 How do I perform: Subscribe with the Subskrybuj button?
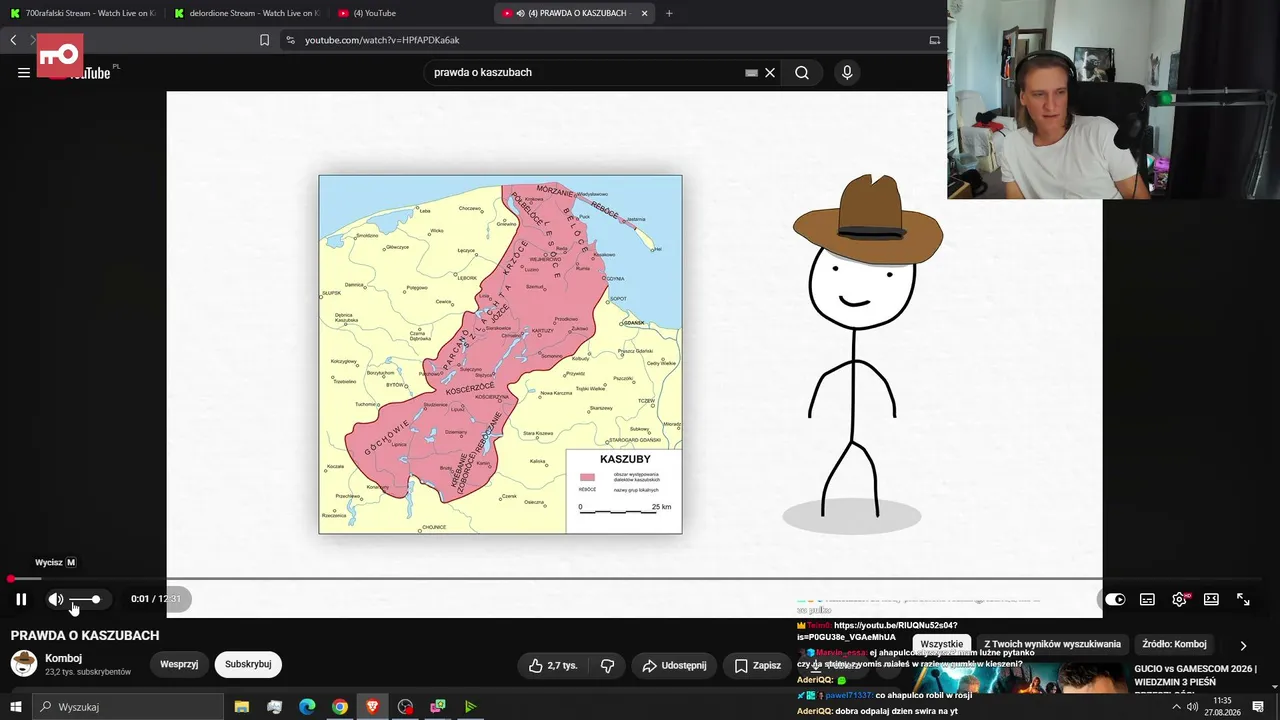tap(248, 664)
